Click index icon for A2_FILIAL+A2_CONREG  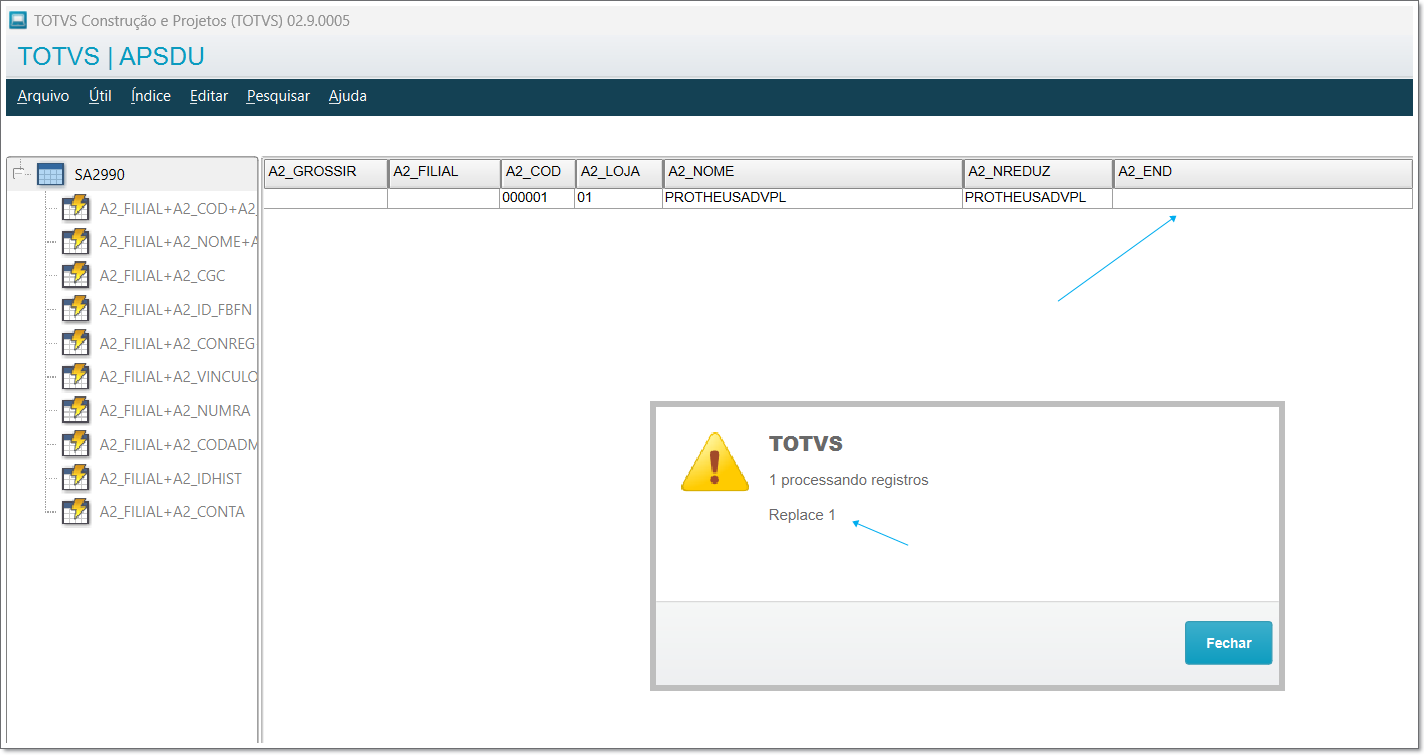pos(75,343)
